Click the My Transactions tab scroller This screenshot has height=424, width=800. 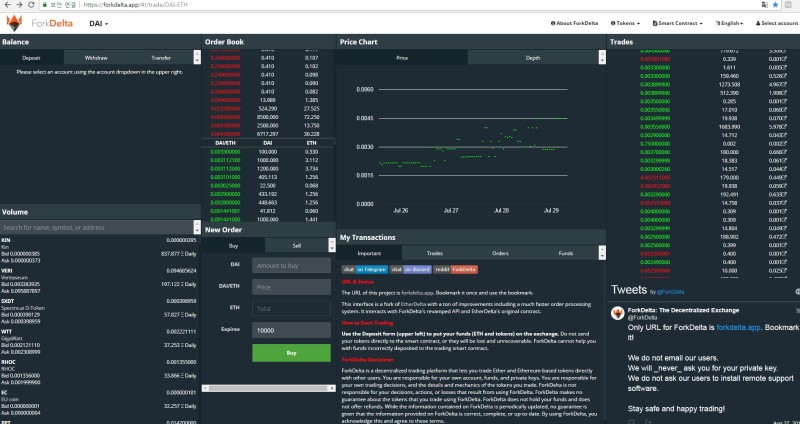pyautogui.click(x=602, y=253)
